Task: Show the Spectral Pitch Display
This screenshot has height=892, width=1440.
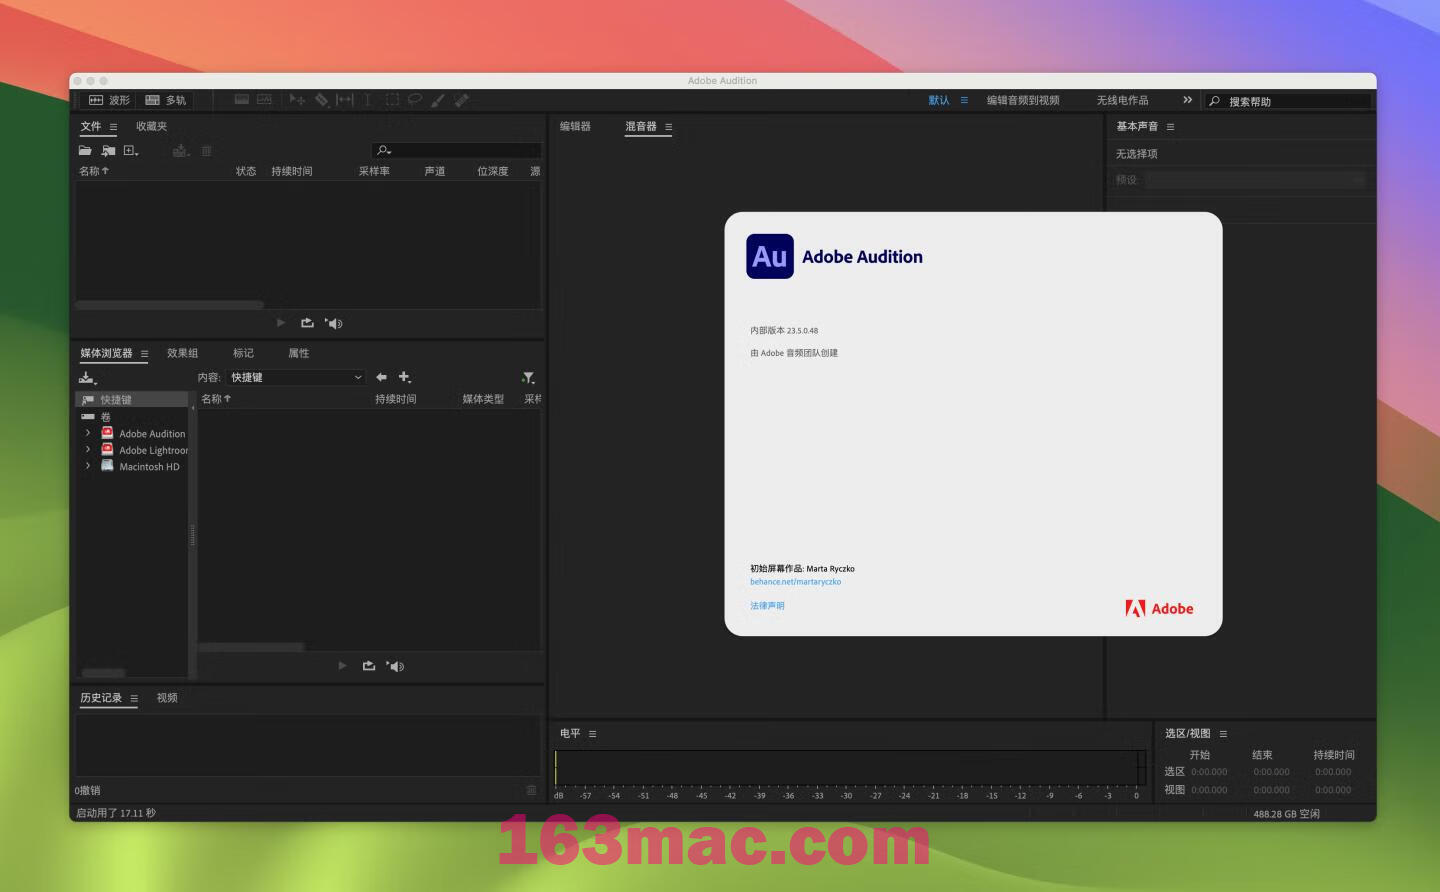Action: 264,100
